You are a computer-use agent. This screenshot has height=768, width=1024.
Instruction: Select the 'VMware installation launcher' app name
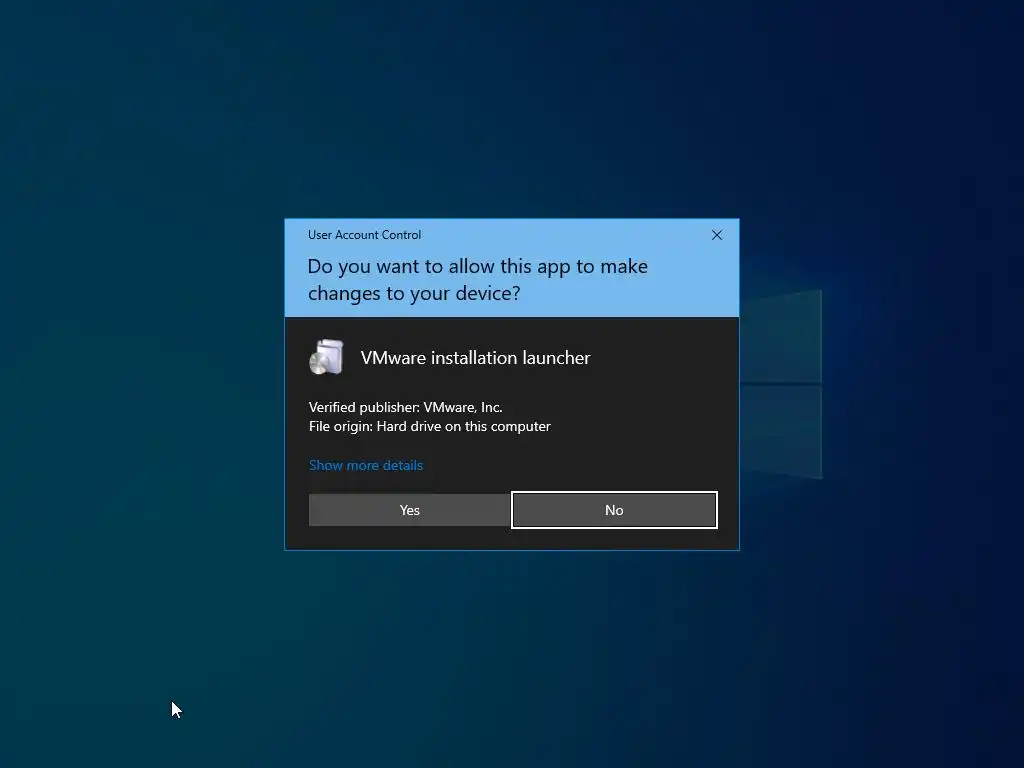tap(475, 358)
